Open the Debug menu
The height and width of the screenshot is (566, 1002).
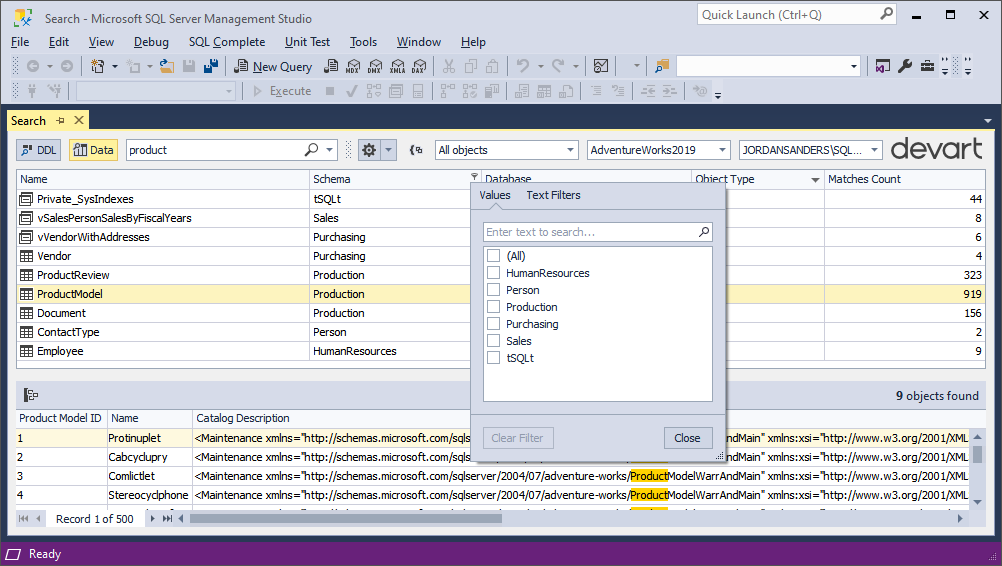click(151, 42)
